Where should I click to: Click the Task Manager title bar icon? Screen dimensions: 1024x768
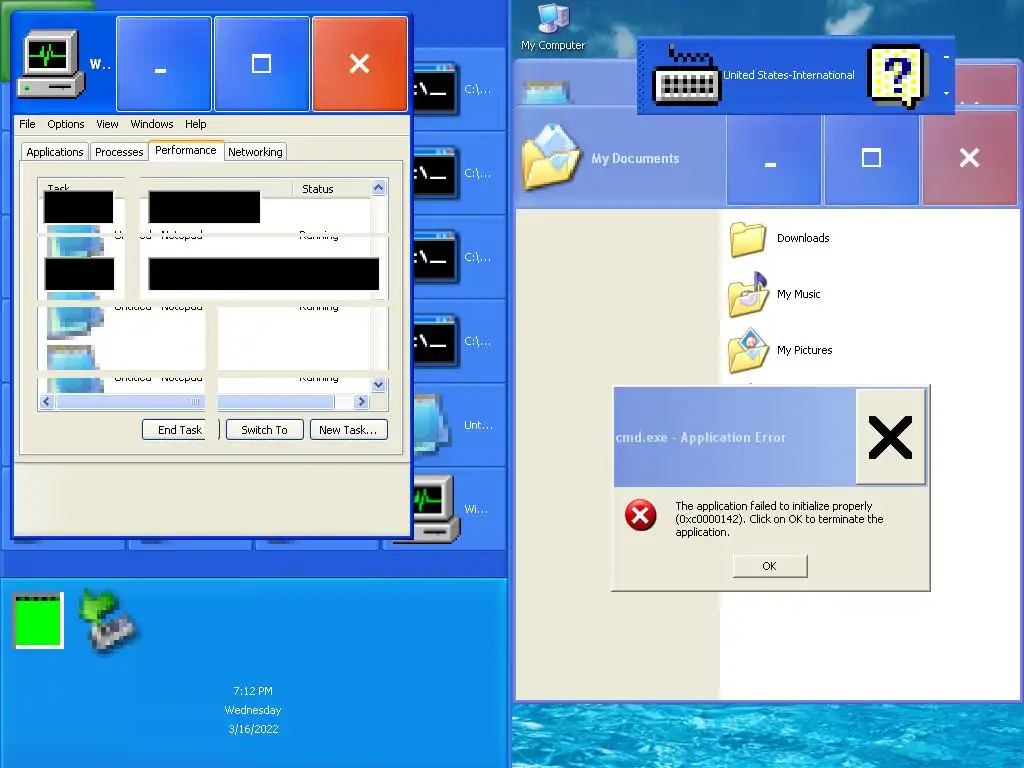(x=51, y=64)
